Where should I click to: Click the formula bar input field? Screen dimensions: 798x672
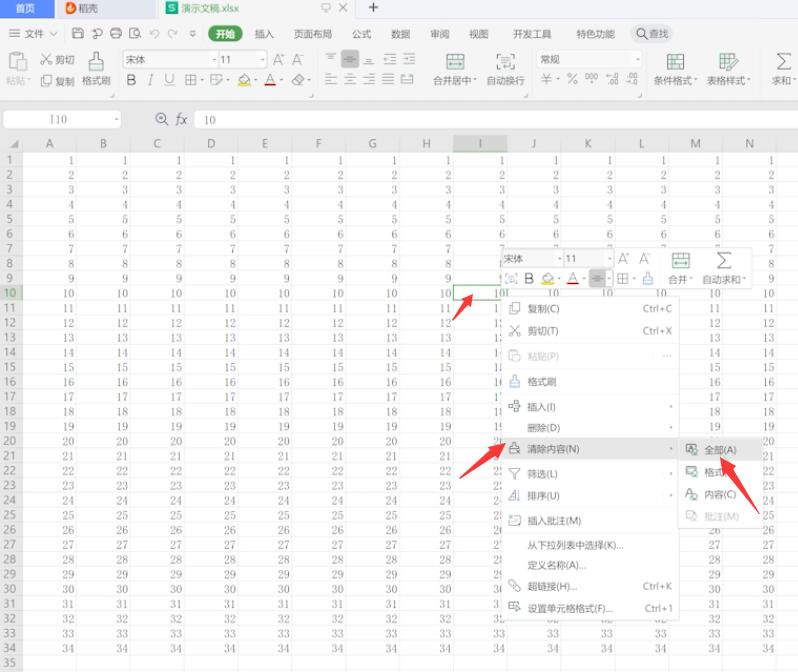(496, 120)
